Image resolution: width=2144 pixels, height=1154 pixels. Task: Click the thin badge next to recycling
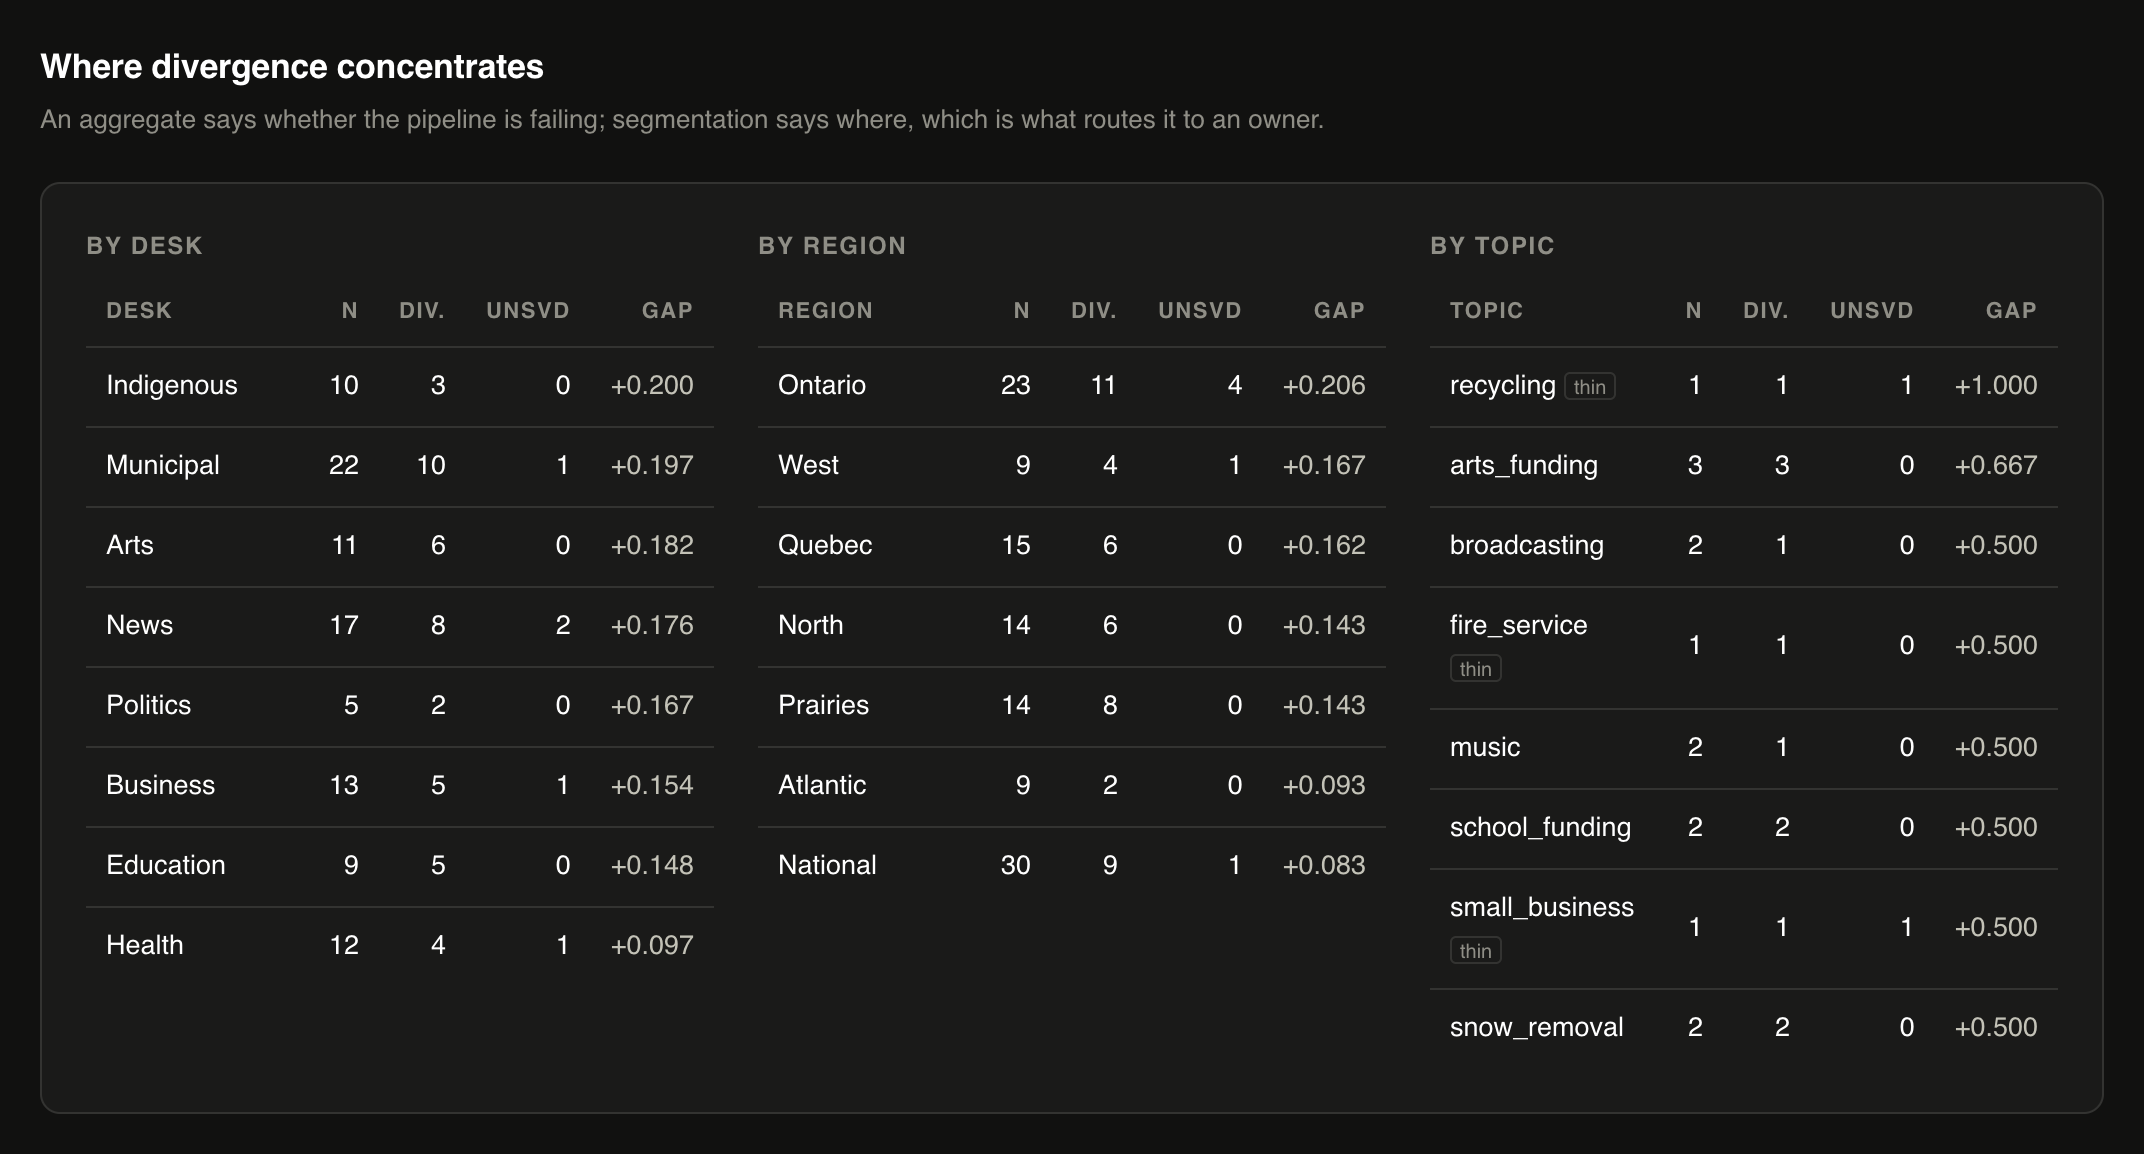1589,387
